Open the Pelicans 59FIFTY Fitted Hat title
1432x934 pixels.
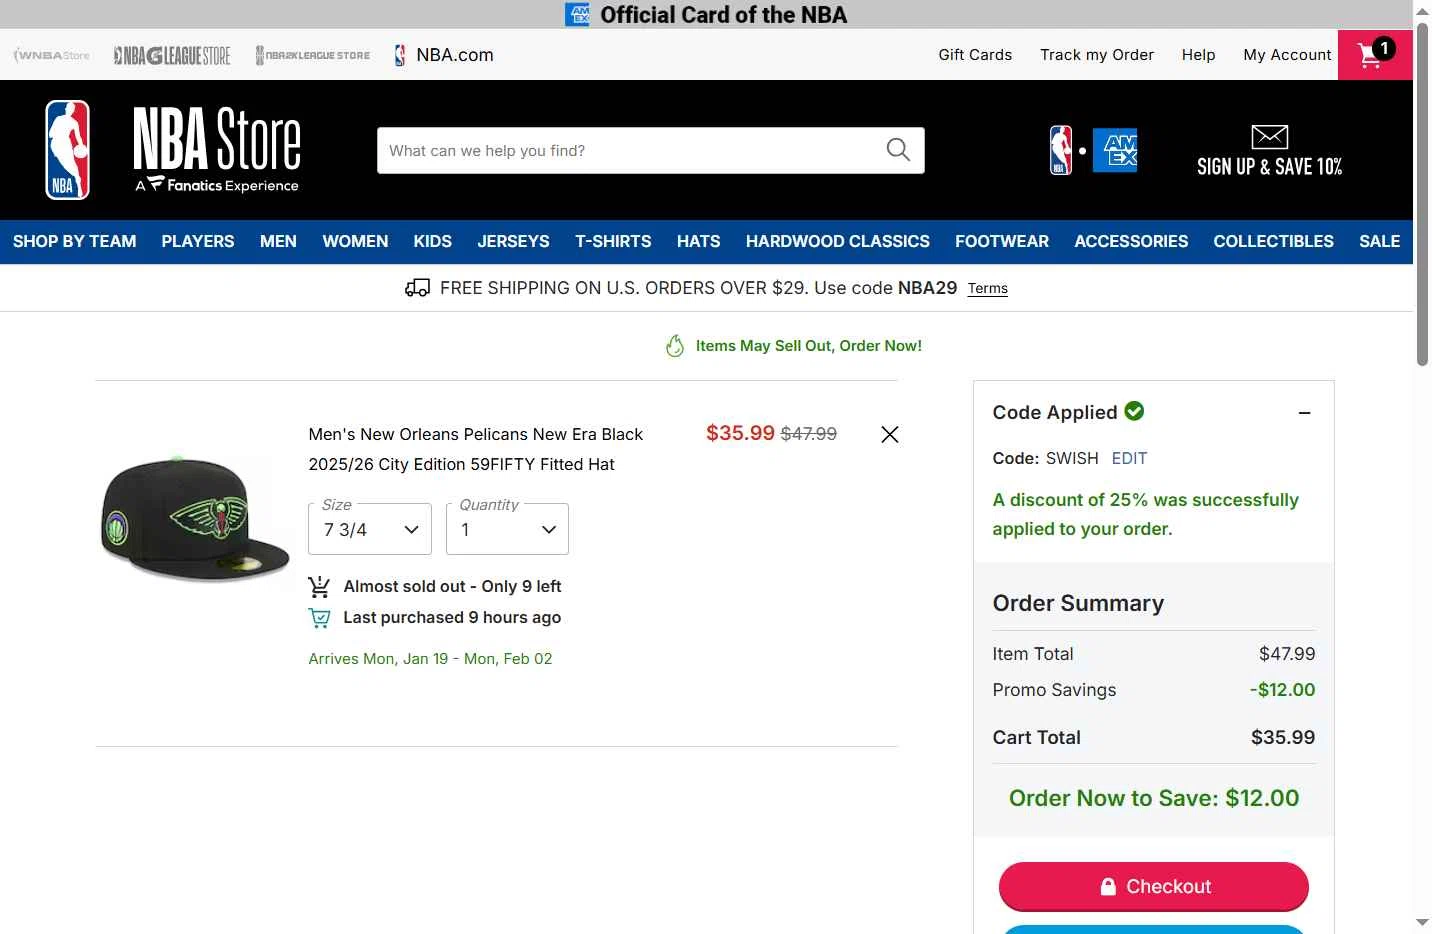tap(475, 449)
